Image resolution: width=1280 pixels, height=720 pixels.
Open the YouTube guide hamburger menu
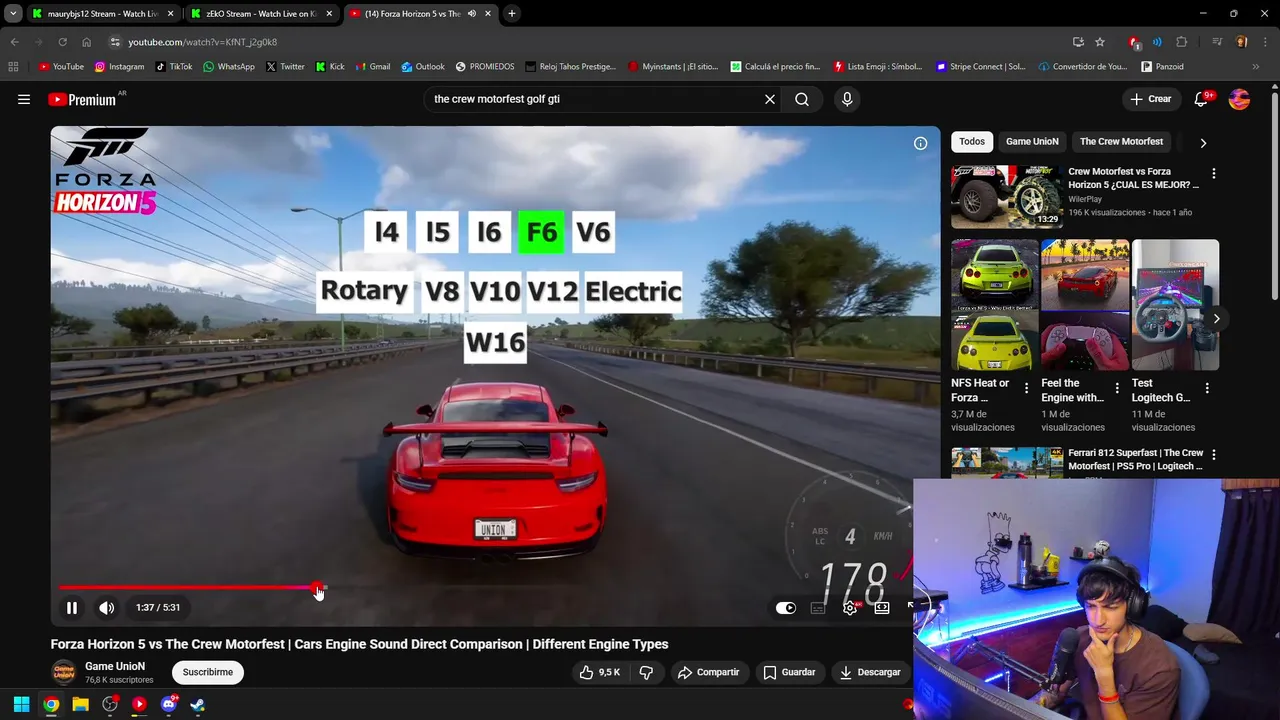click(x=24, y=99)
